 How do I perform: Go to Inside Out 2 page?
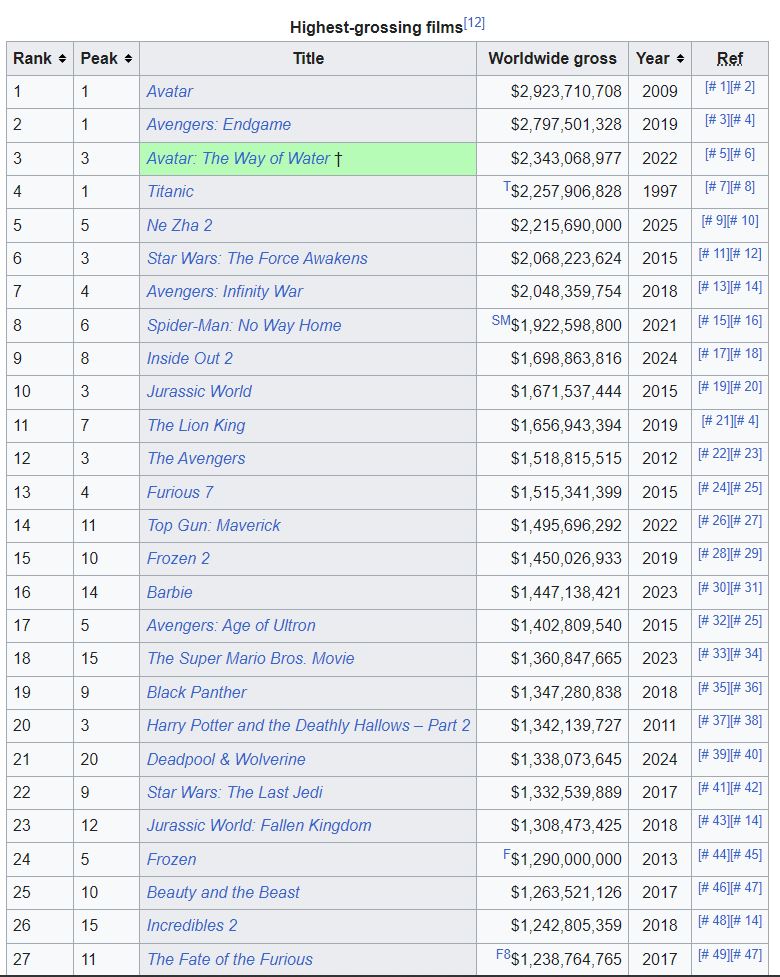click(189, 358)
